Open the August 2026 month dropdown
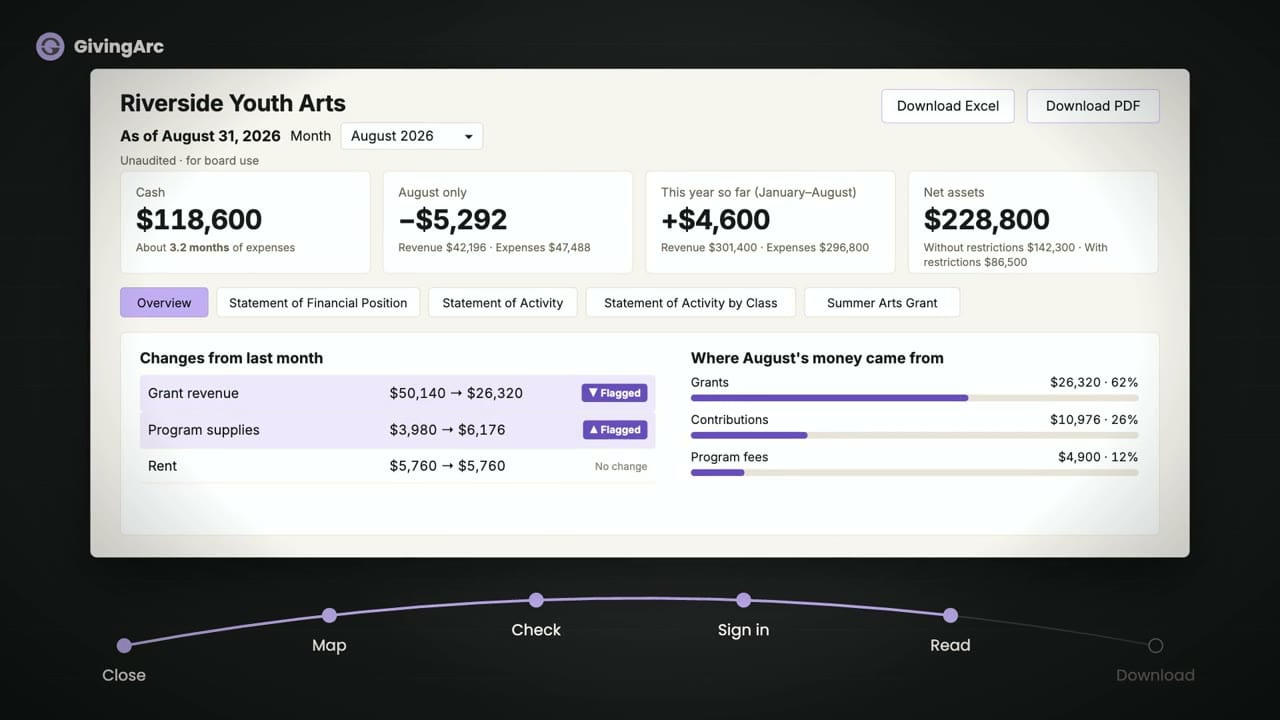The width and height of the screenshot is (1280, 720). click(411, 136)
